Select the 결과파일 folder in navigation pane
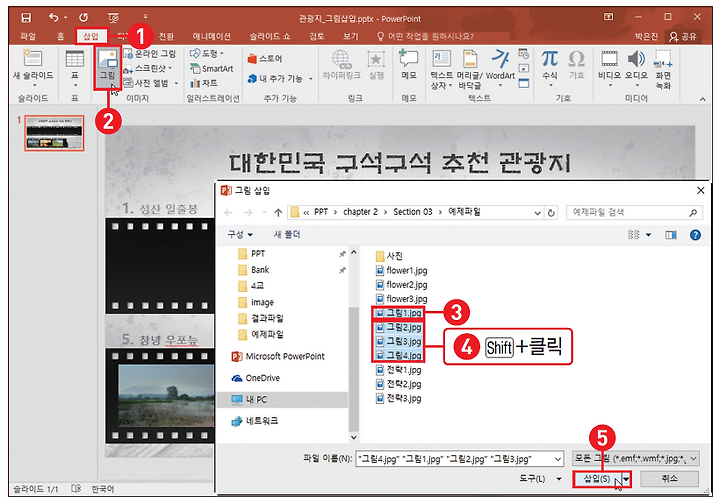This screenshot has height=504, width=720. pyautogui.click(x=261, y=319)
